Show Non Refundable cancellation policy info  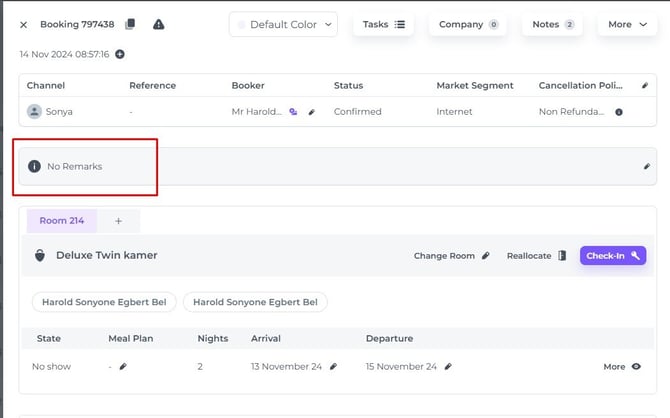(x=618, y=112)
